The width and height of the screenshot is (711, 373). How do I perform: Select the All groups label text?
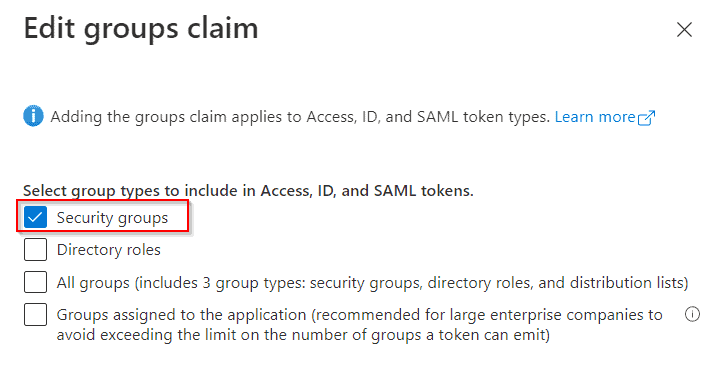click(372, 283)
